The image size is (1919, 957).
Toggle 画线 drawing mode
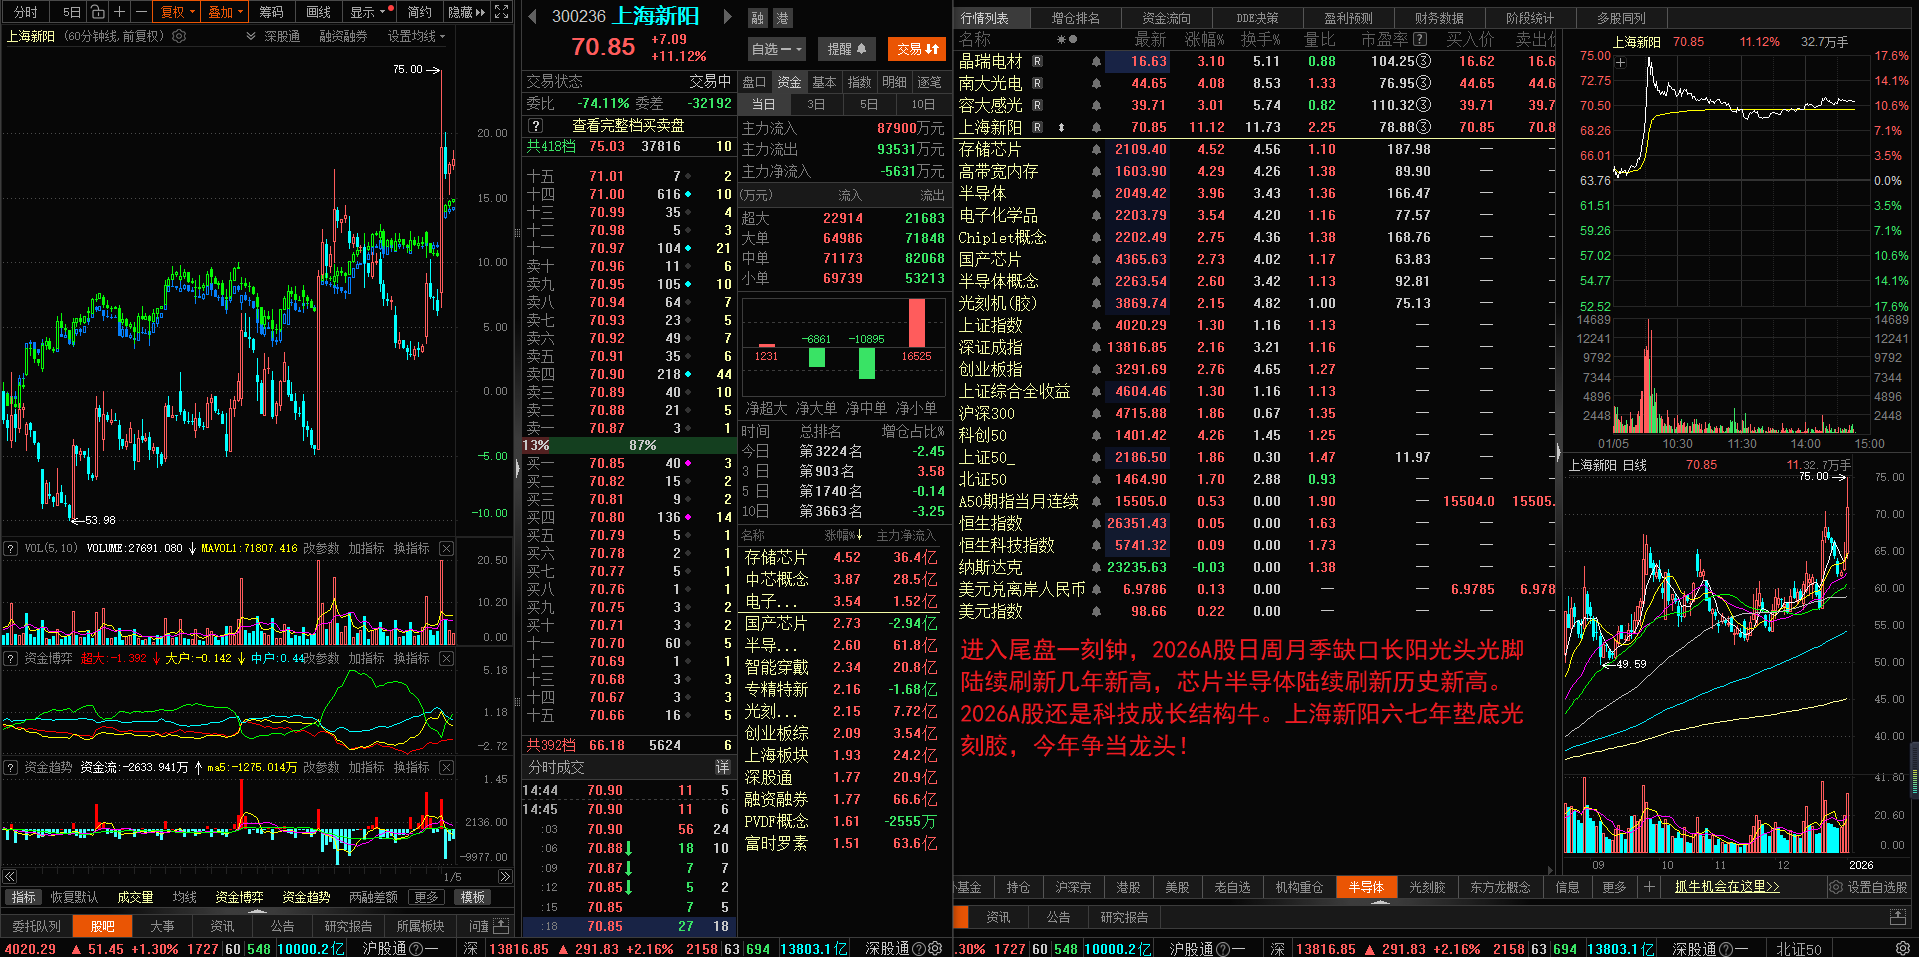tap(318, 12)
